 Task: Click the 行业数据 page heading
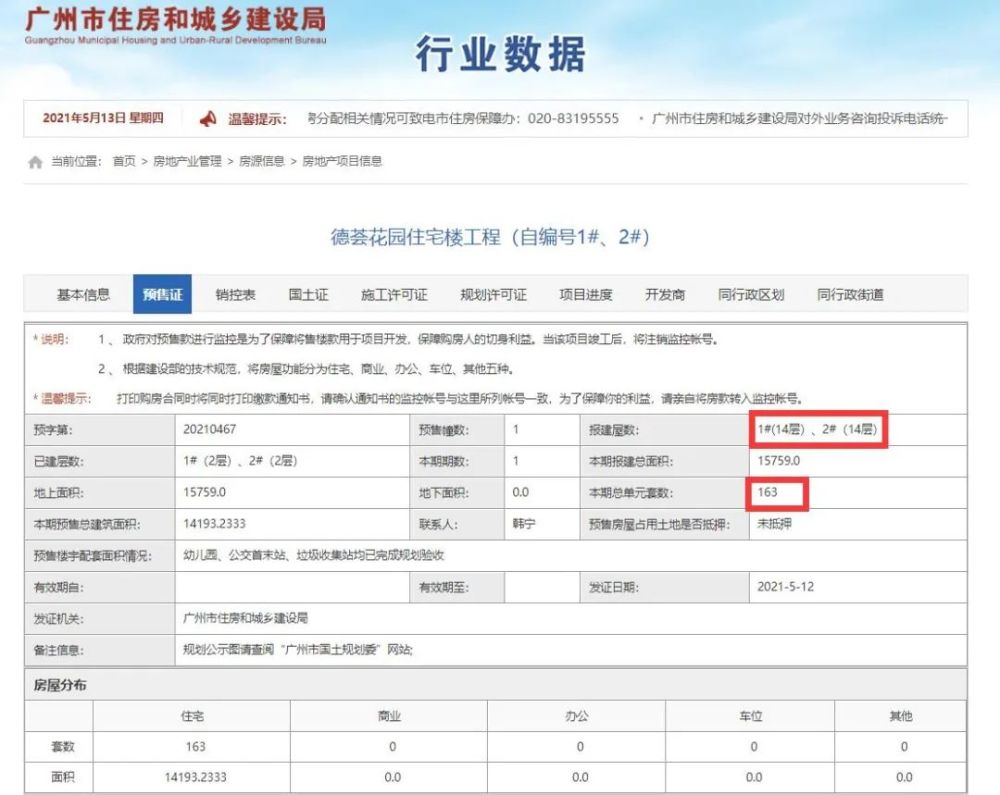[x=500, y=55]
